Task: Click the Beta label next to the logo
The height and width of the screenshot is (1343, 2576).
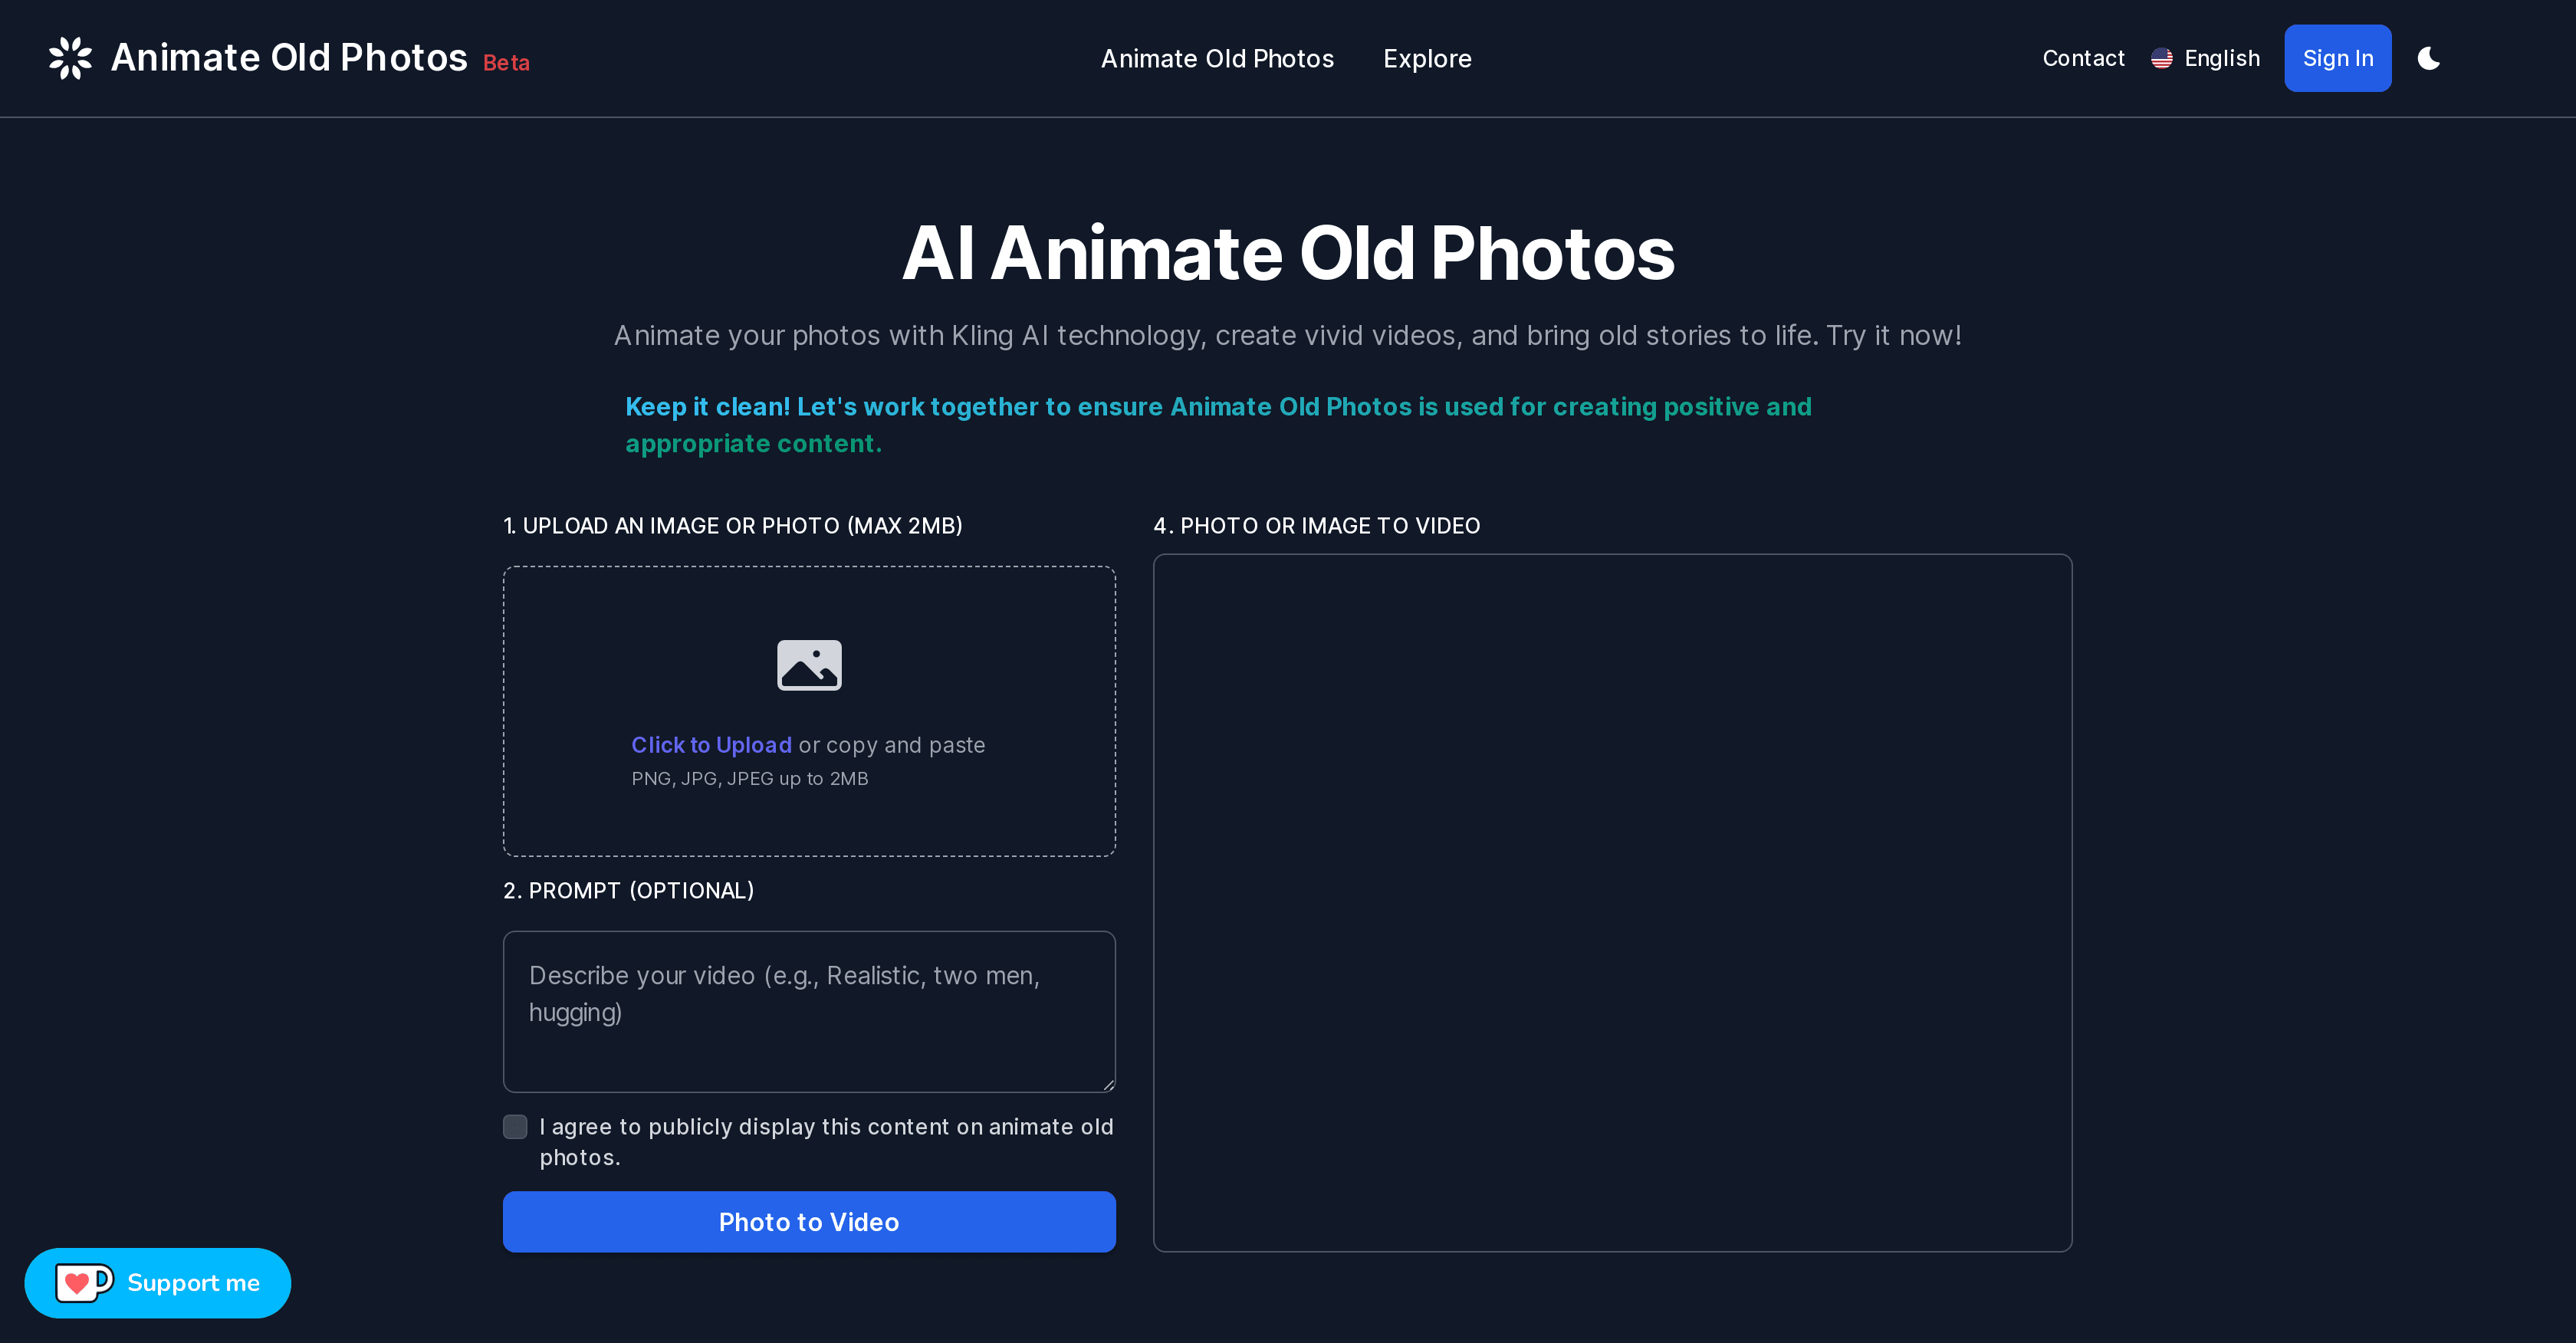Action: (505, 63)
